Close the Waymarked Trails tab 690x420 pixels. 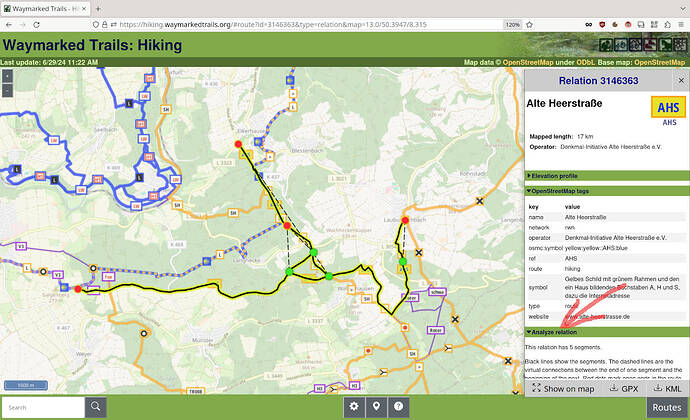pyautogui.click(x=84, y=8)
